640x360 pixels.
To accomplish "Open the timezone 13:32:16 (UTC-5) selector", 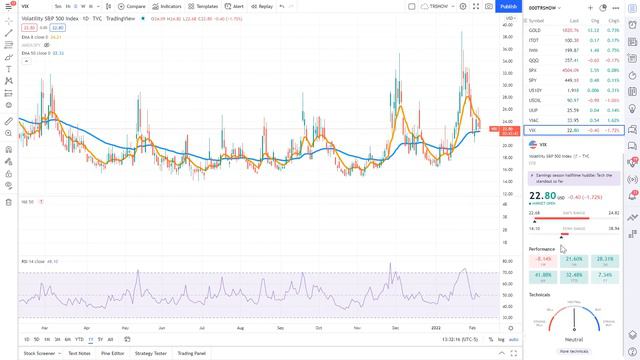I will pos(460,340).
